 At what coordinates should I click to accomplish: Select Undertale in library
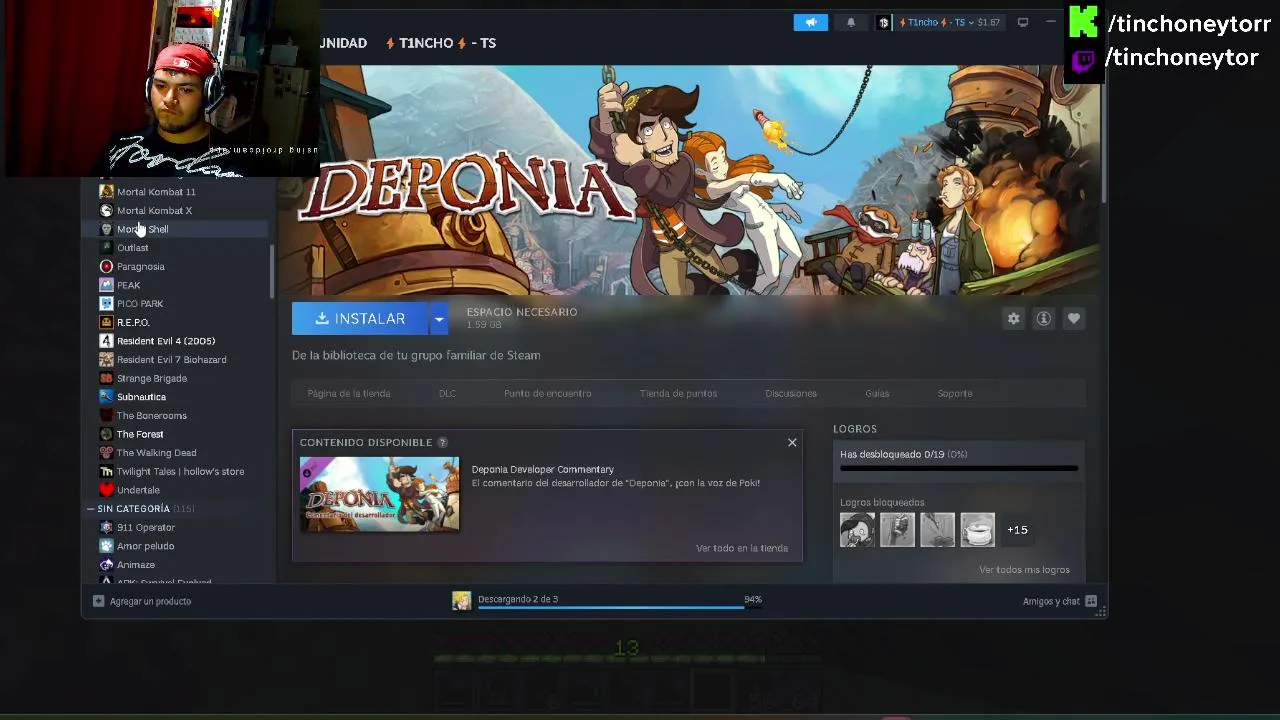click(x=138, y=490)
